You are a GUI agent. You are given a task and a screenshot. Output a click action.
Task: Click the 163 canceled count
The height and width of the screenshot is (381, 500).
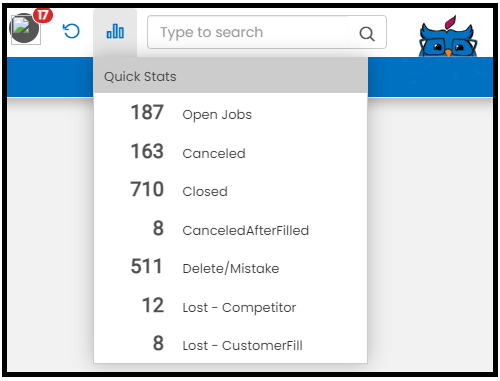147,151
